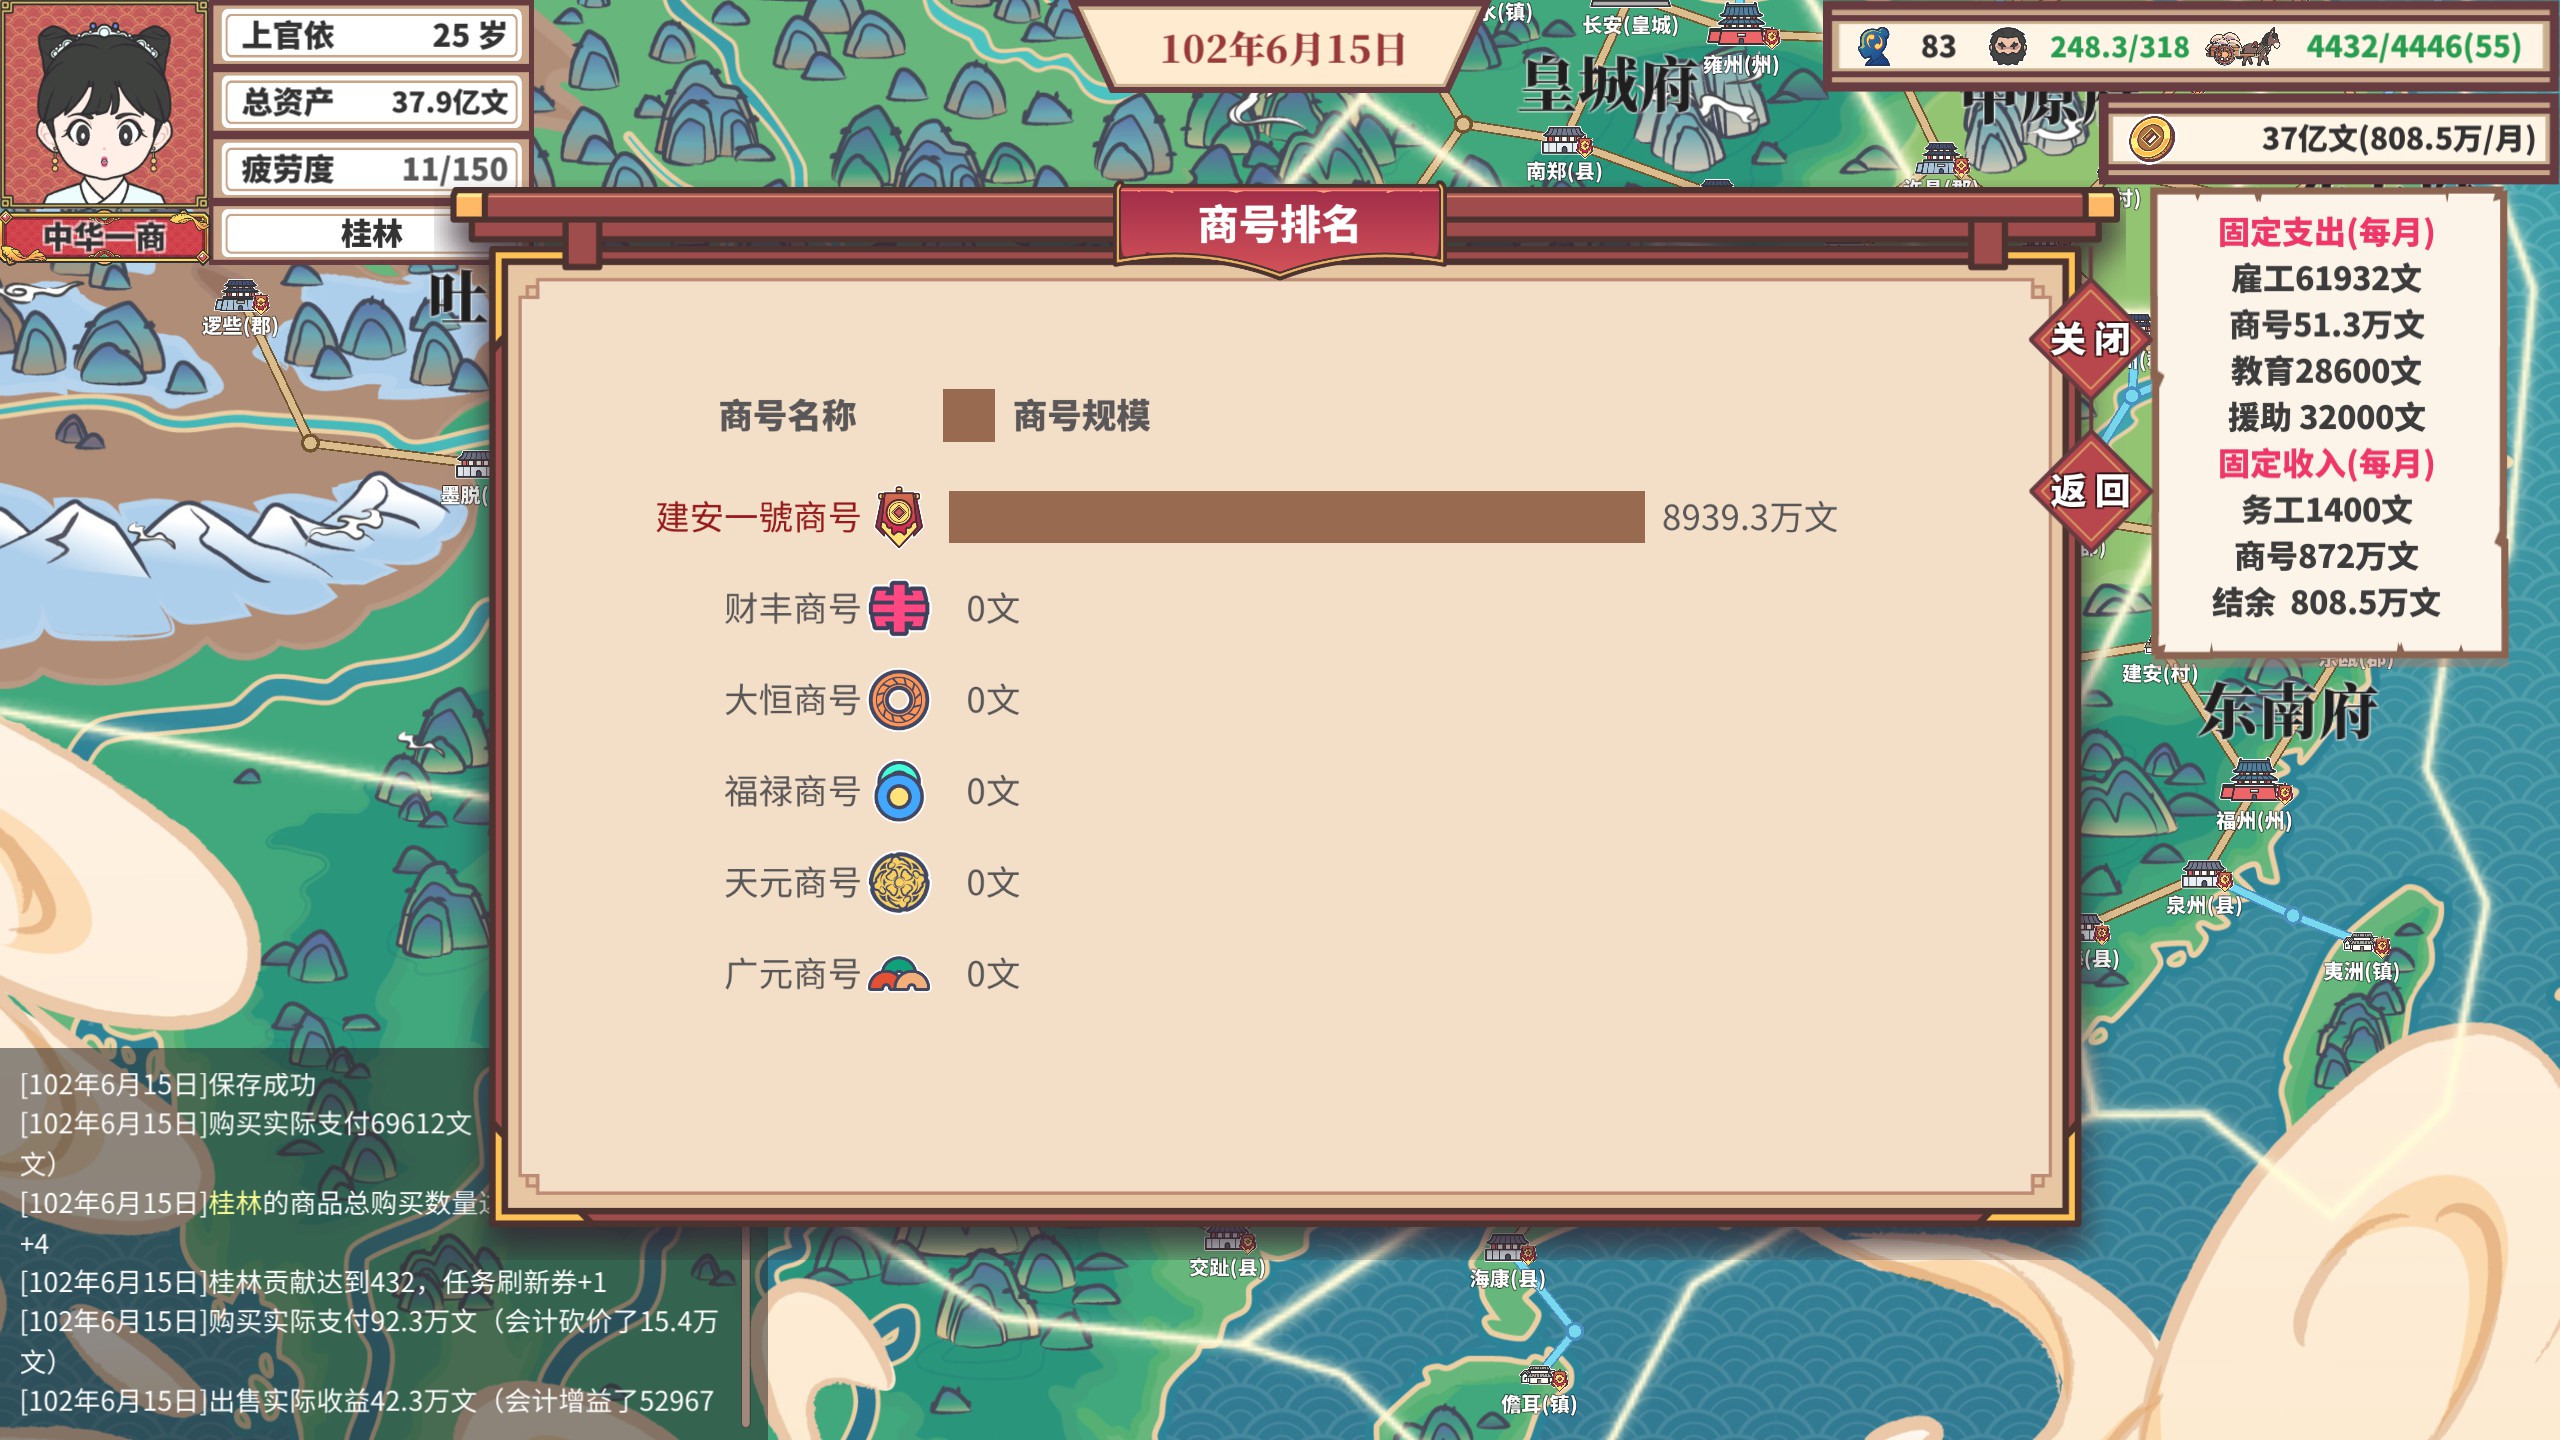Click the blue reputation figure icon
The height and width of the screenshot is (1440, 2560).
pyautogui.click(x=1874, y=46)
